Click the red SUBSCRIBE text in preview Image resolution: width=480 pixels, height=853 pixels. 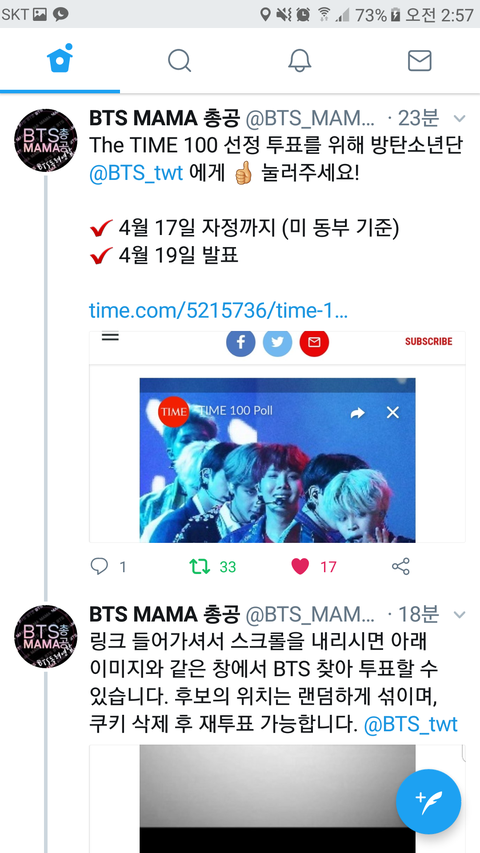pyautogui.click(x=428, y=342)
